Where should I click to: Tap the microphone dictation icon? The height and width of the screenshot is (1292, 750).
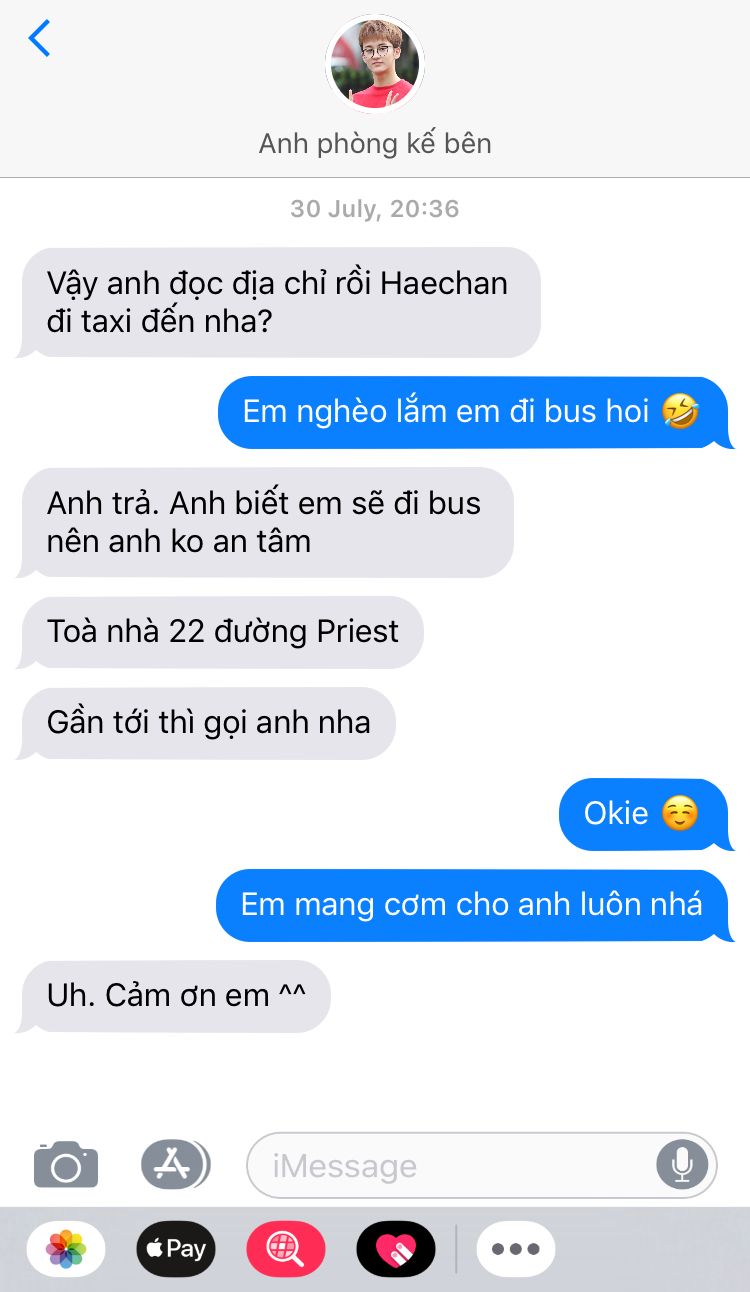(x=682, y=1165)
